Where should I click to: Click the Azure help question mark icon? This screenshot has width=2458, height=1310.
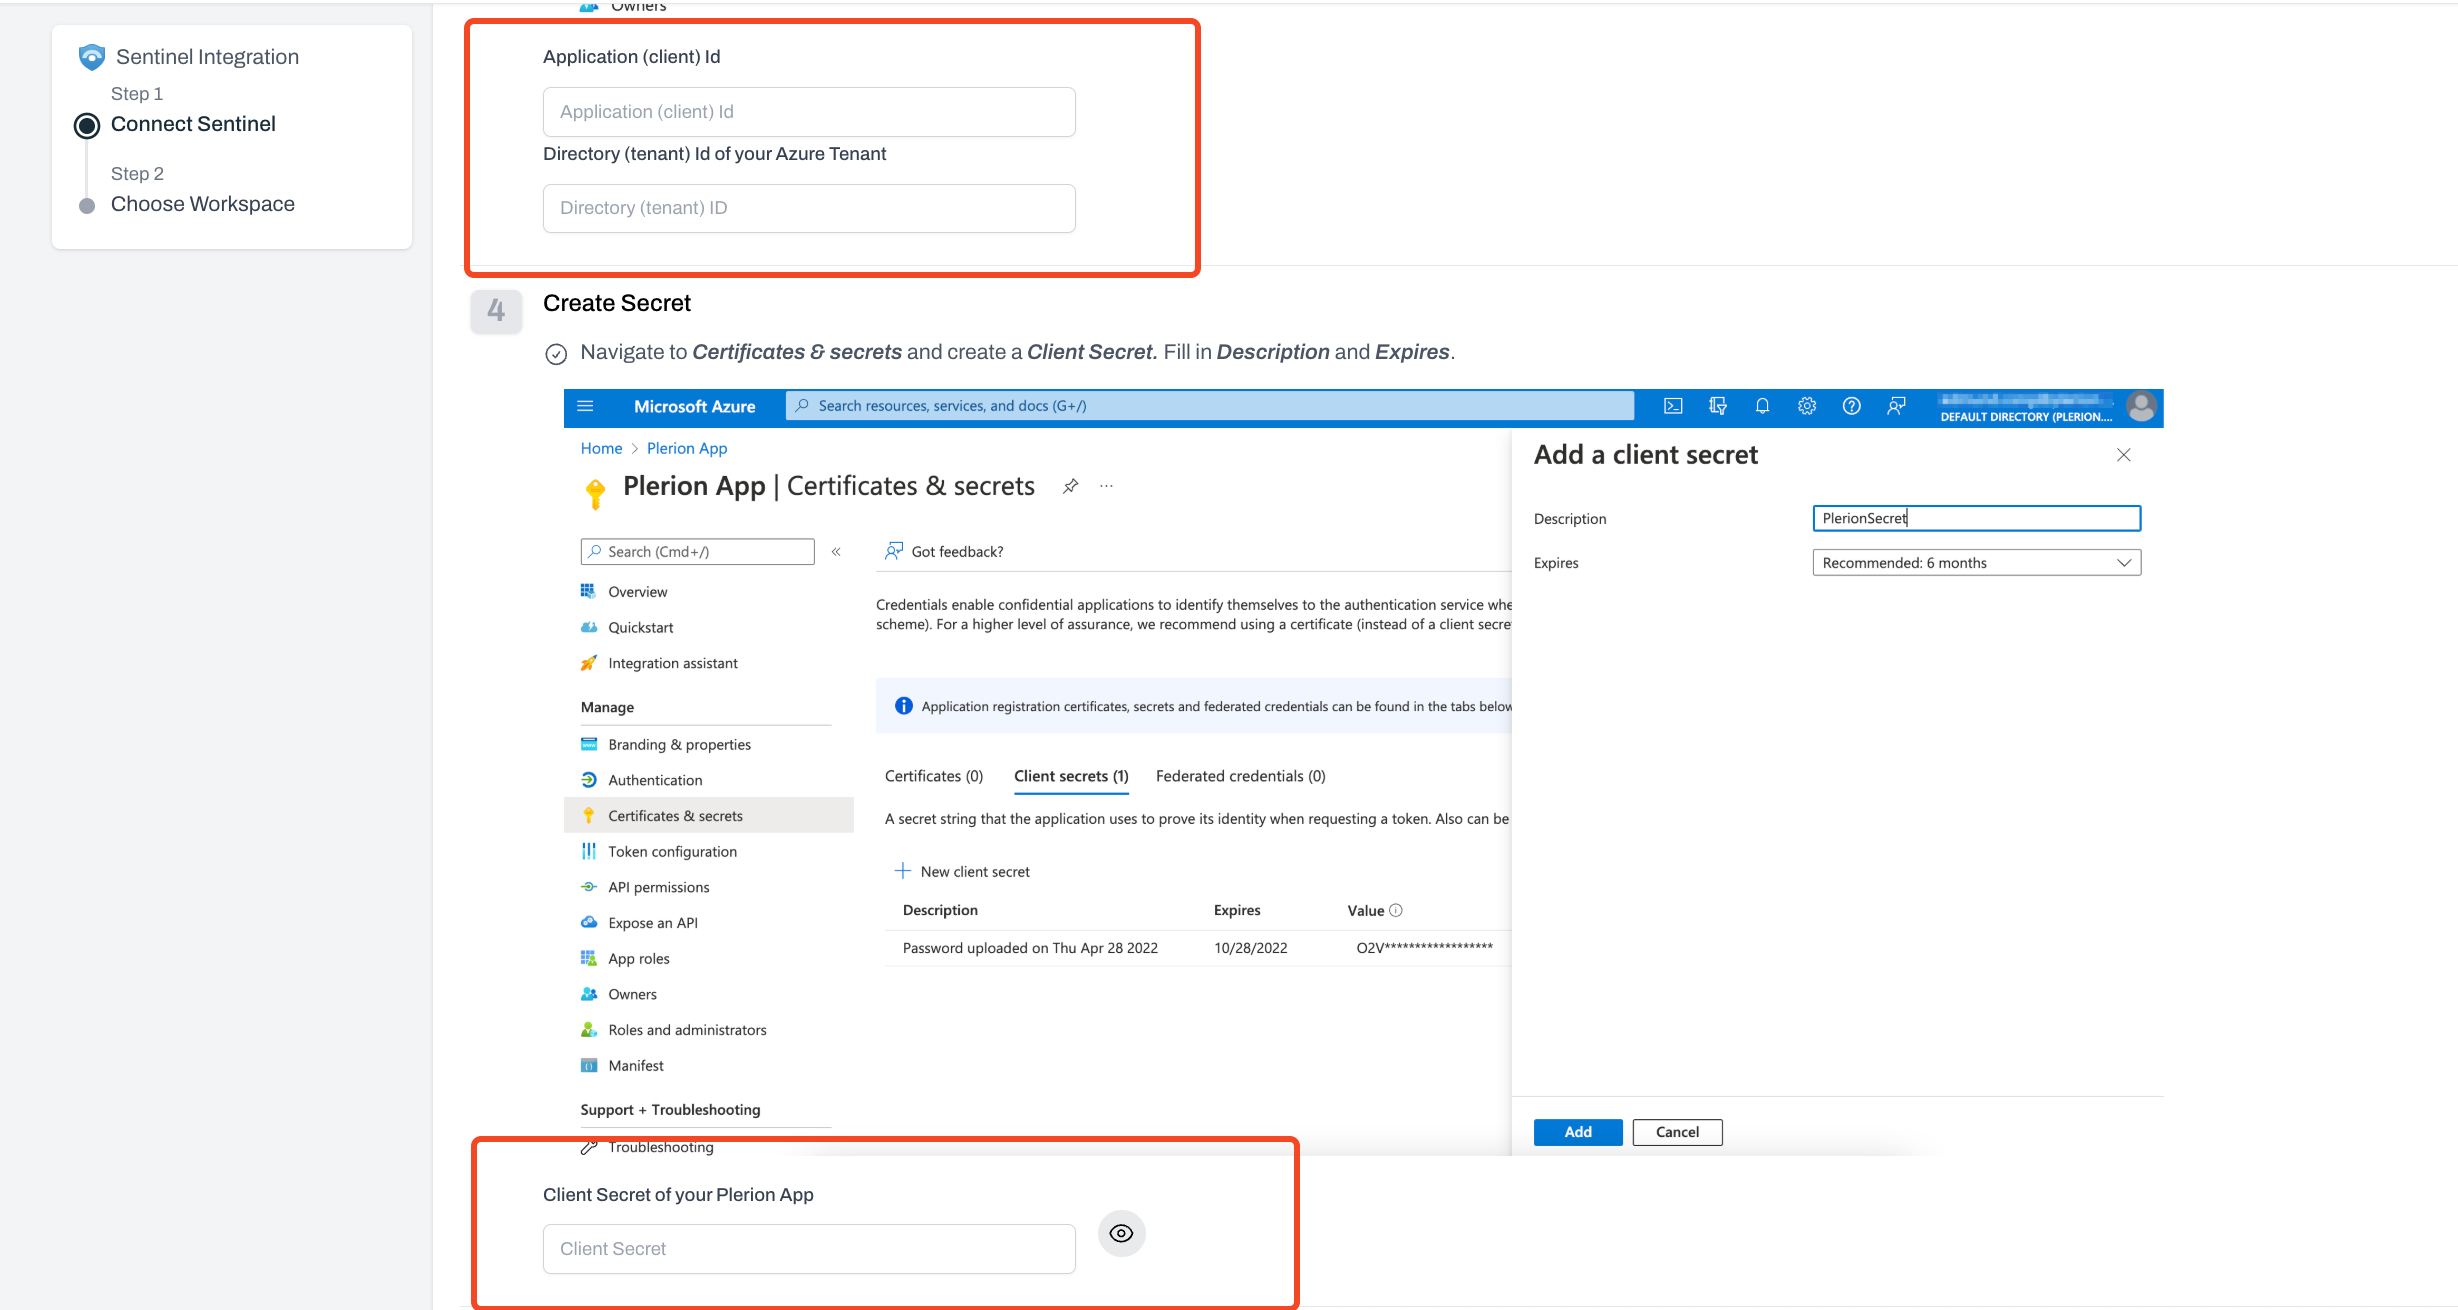pos(1852,406)
